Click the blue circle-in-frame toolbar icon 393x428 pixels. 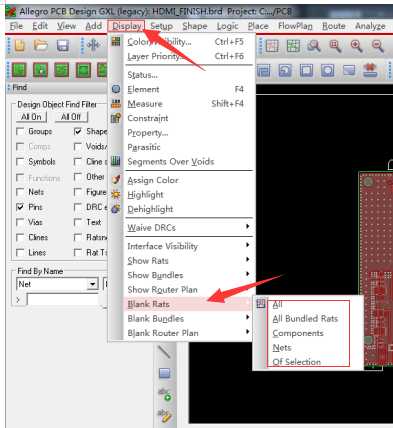(x=328, y=70)
